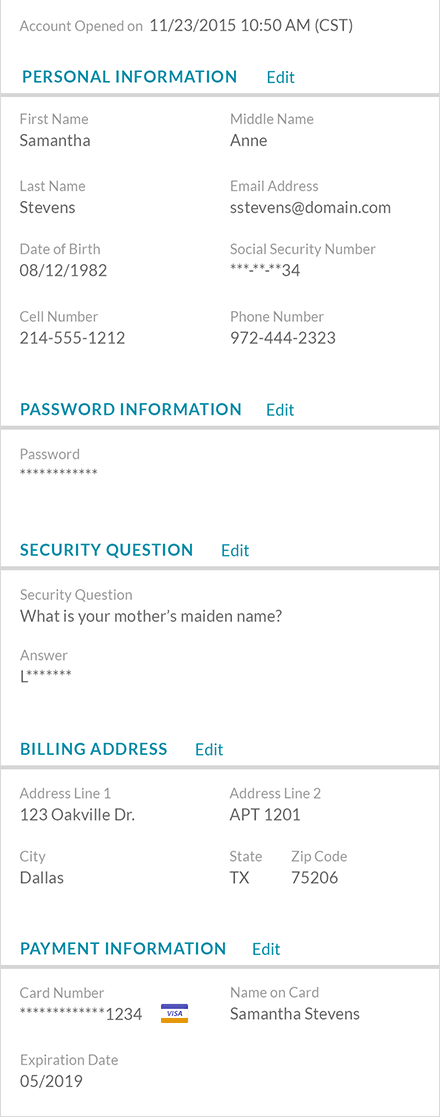
Task: Click the Personal Information heading
Action: (x=130, y=77)
